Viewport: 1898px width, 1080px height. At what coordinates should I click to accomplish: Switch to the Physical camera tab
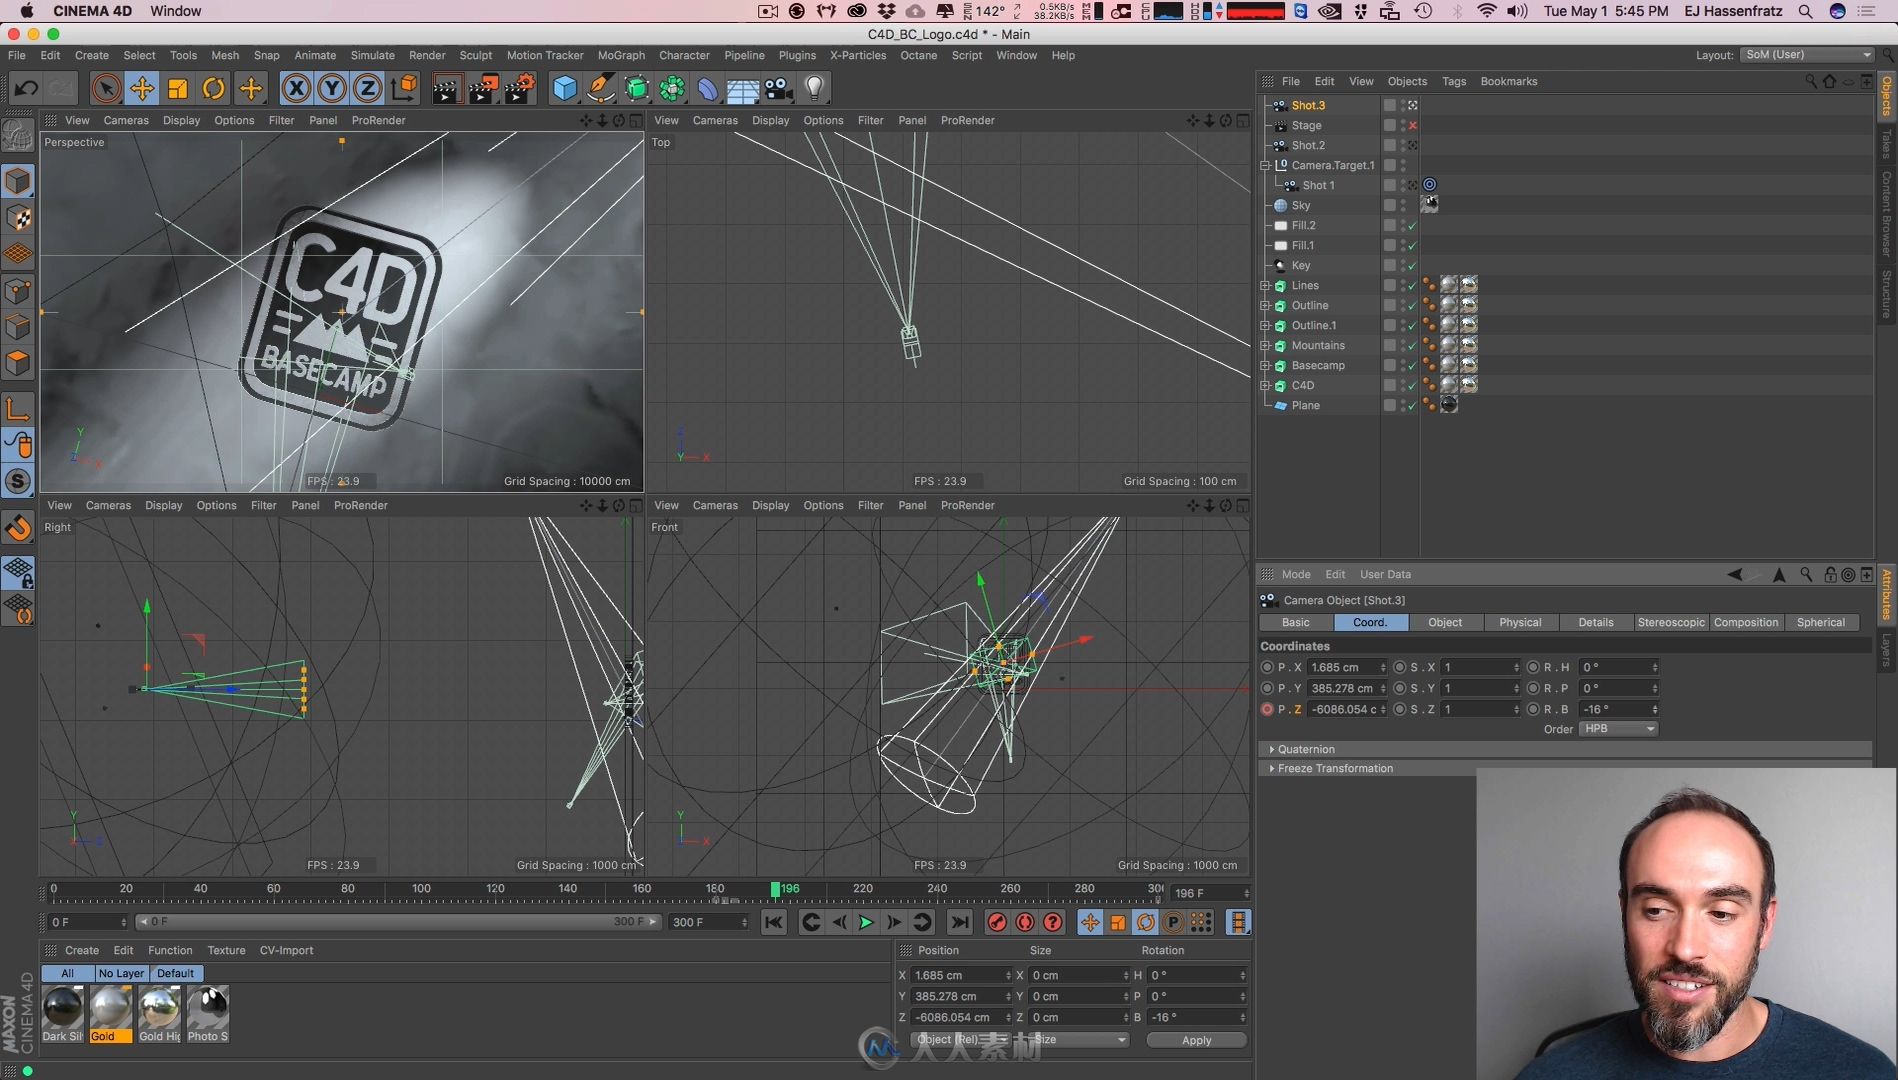pos(1520,622)
